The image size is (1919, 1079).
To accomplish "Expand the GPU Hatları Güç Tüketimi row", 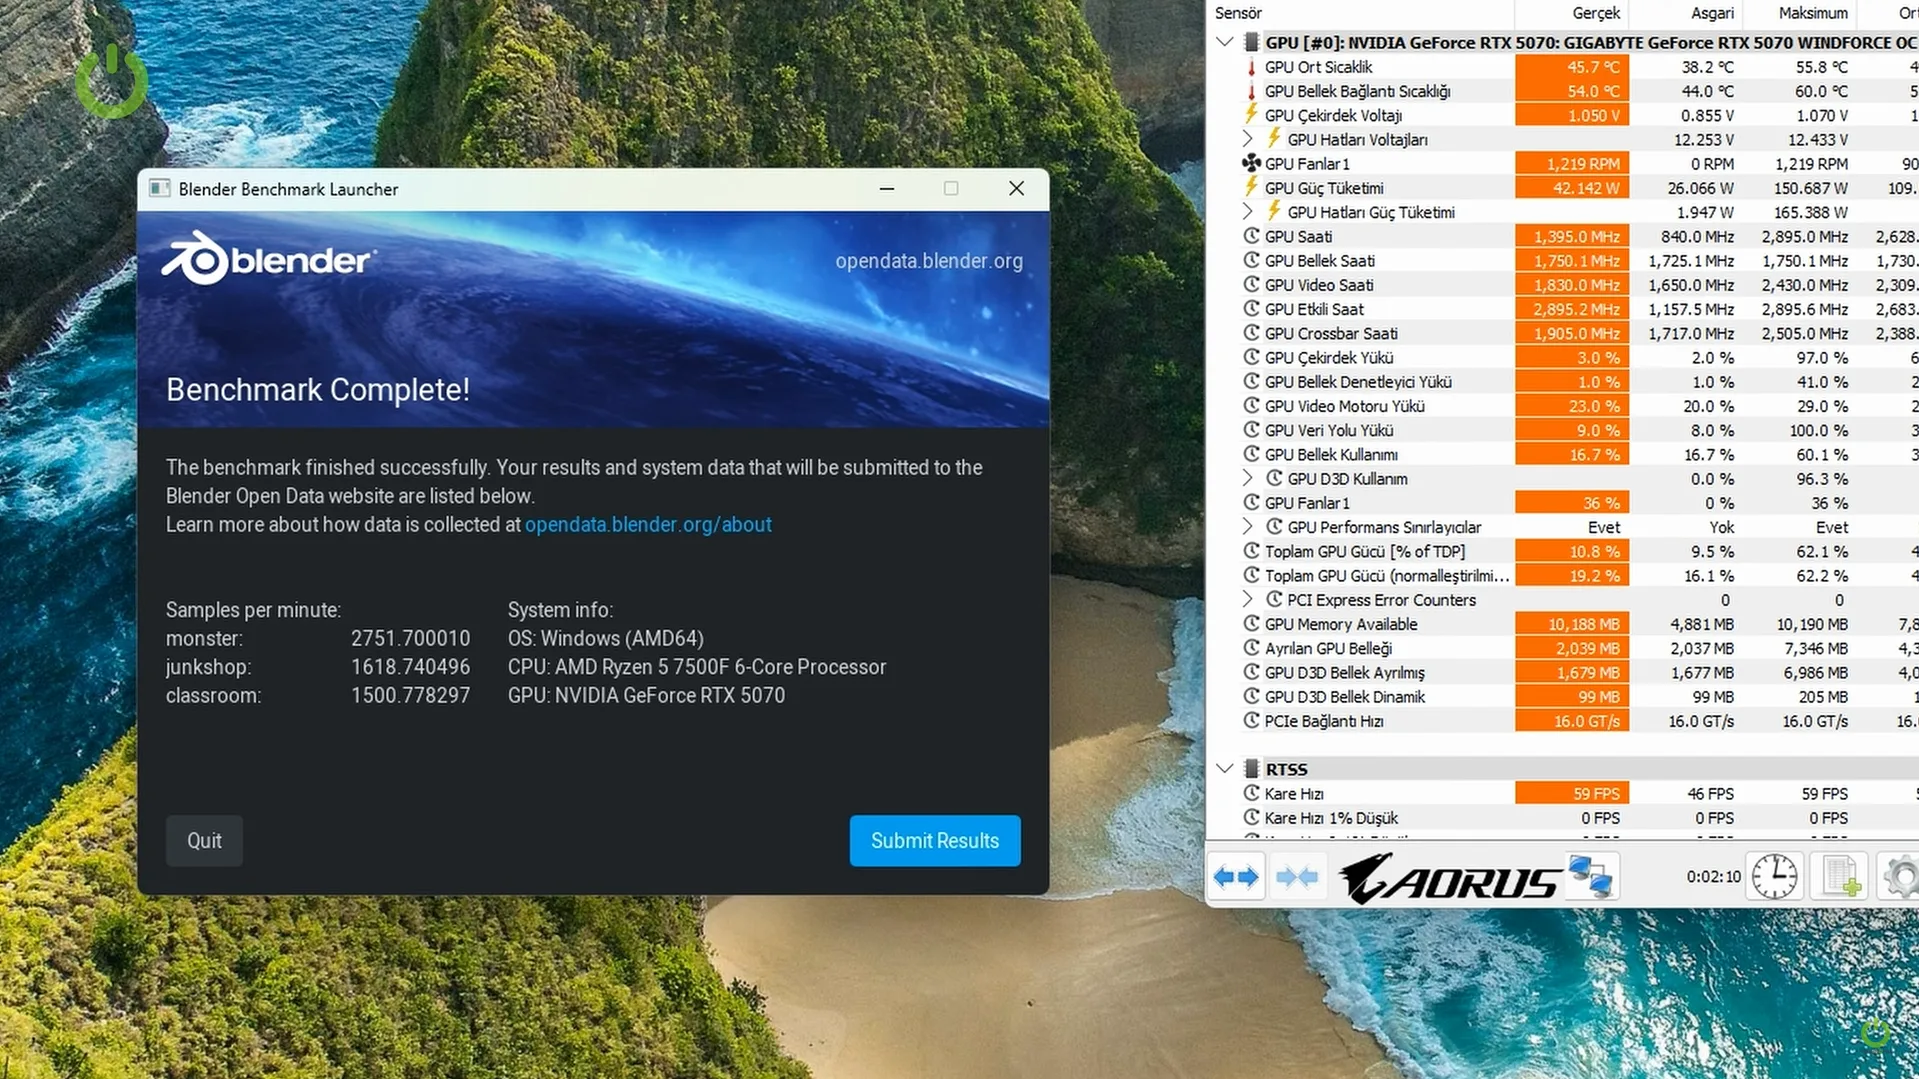I will tap(1247, 212).
